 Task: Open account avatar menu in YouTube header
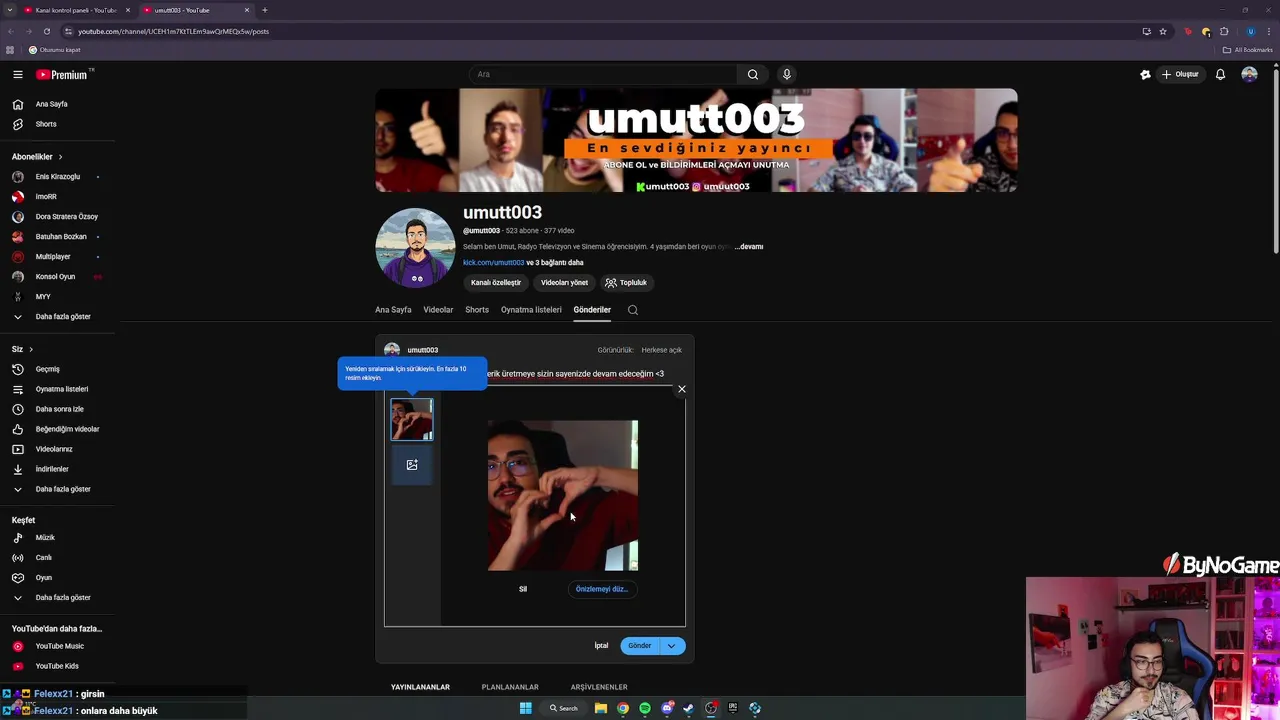[x=1249, y=74]
